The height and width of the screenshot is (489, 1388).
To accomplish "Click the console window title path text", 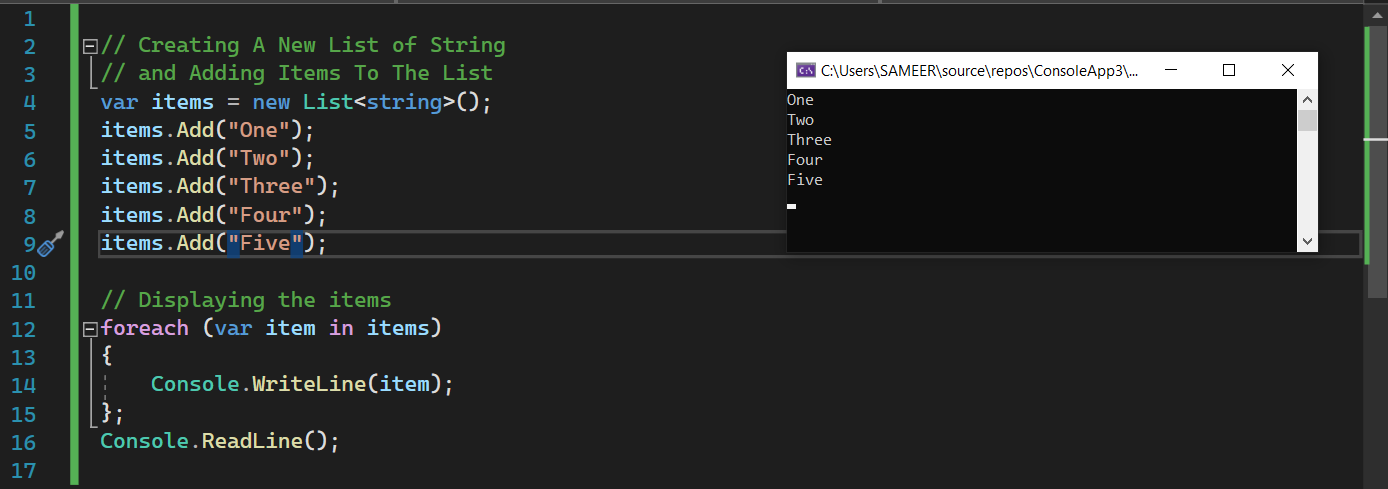I will (x=978, y=70).
